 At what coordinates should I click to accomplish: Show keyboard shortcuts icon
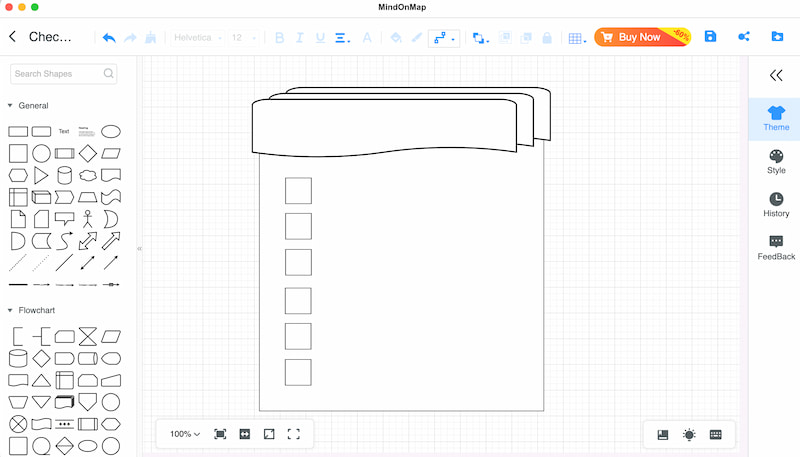point(716,435)
